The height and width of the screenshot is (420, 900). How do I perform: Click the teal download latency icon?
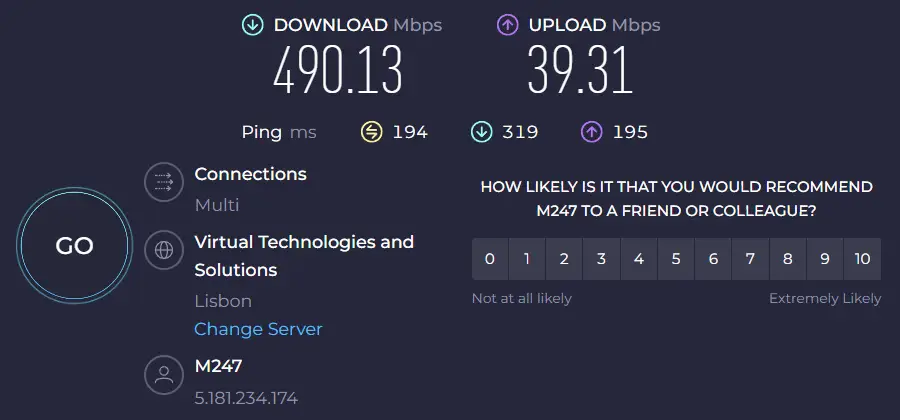click(x=481, y=133)
